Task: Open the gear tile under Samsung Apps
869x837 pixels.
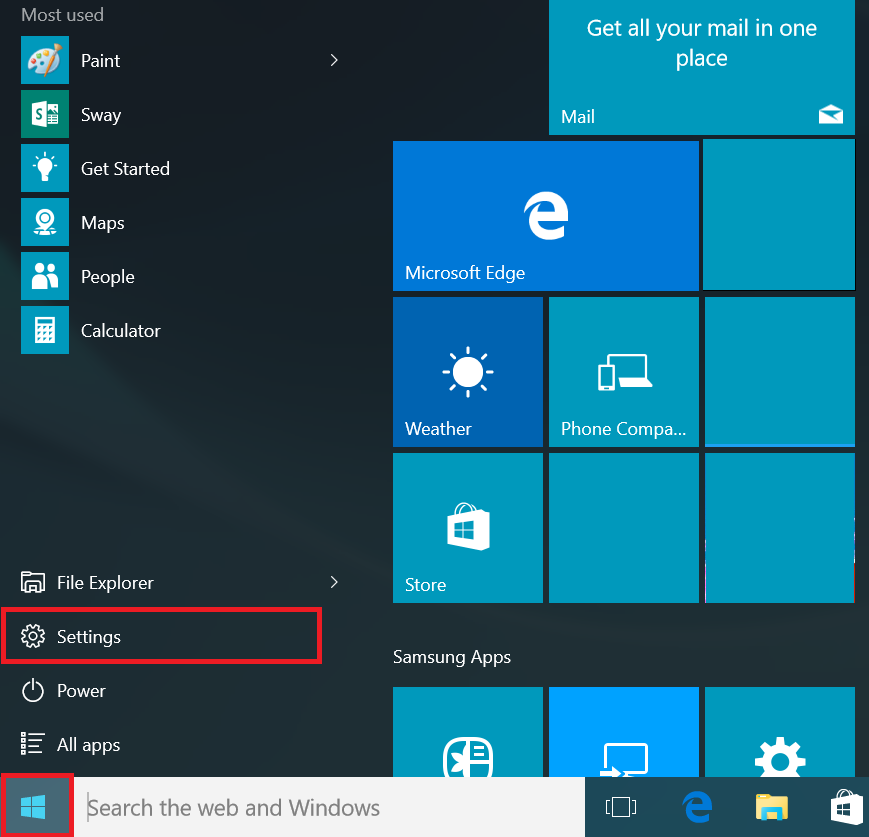Action: tap(780, 732)
